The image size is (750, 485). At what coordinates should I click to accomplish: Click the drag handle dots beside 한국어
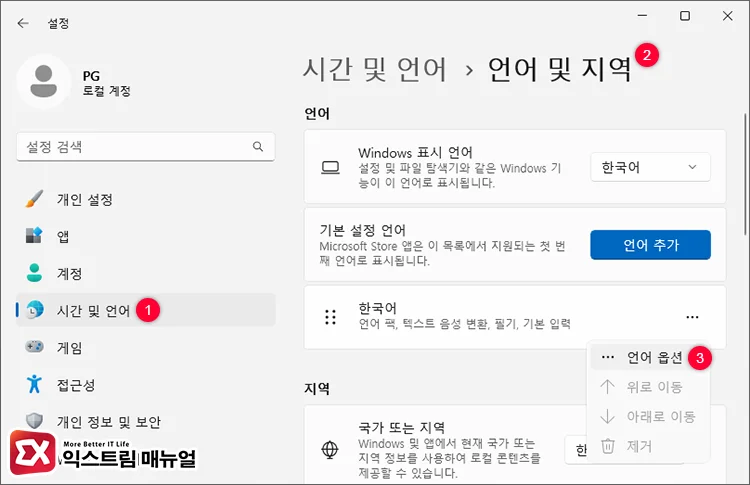pyautogui.click(x=330, y=317)
